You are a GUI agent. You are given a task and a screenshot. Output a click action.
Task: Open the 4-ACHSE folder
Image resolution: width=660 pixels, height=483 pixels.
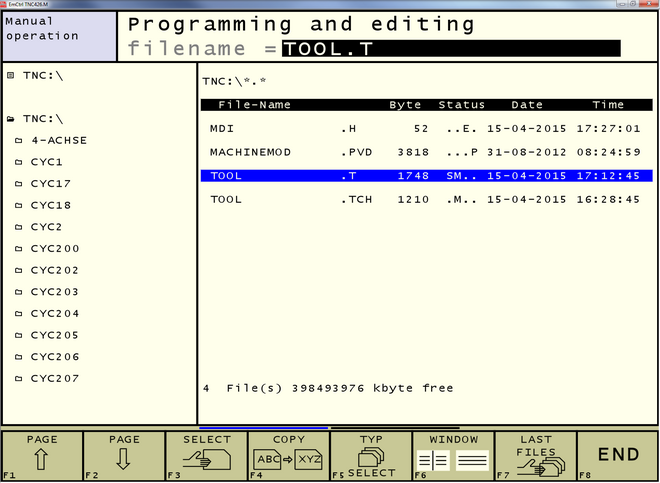click(x=58, y=140)
